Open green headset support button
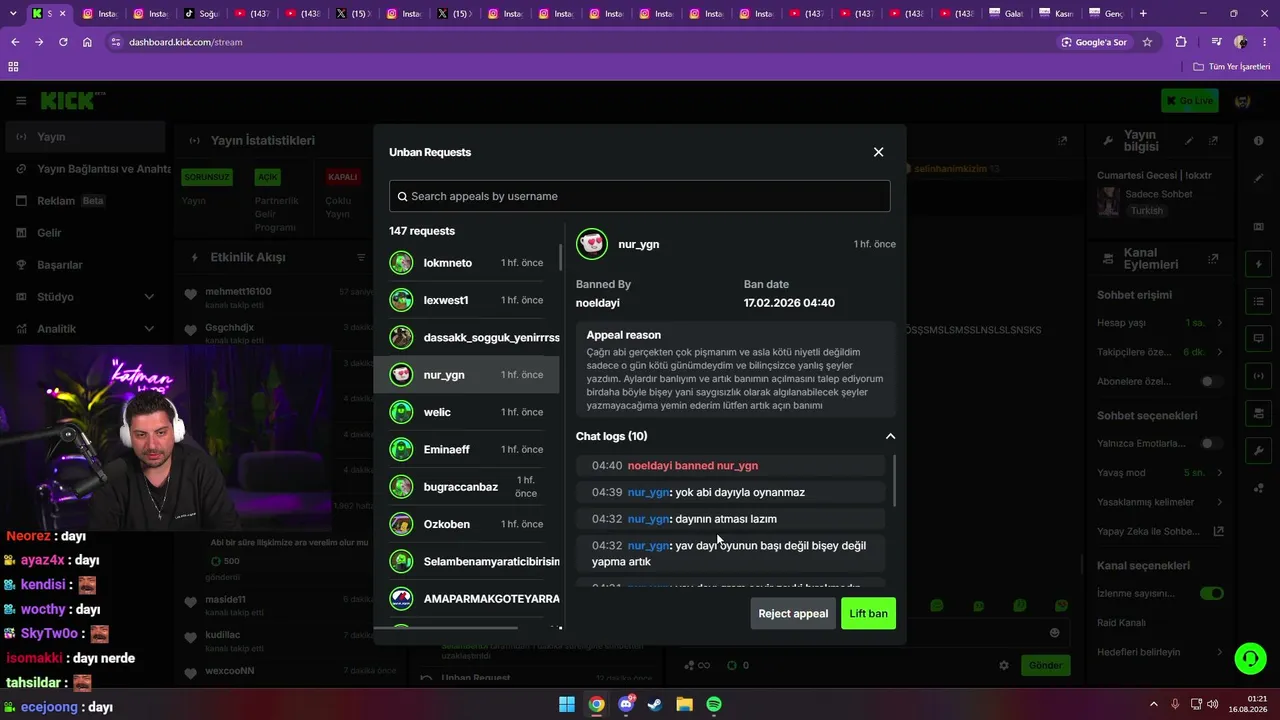 1250,658
